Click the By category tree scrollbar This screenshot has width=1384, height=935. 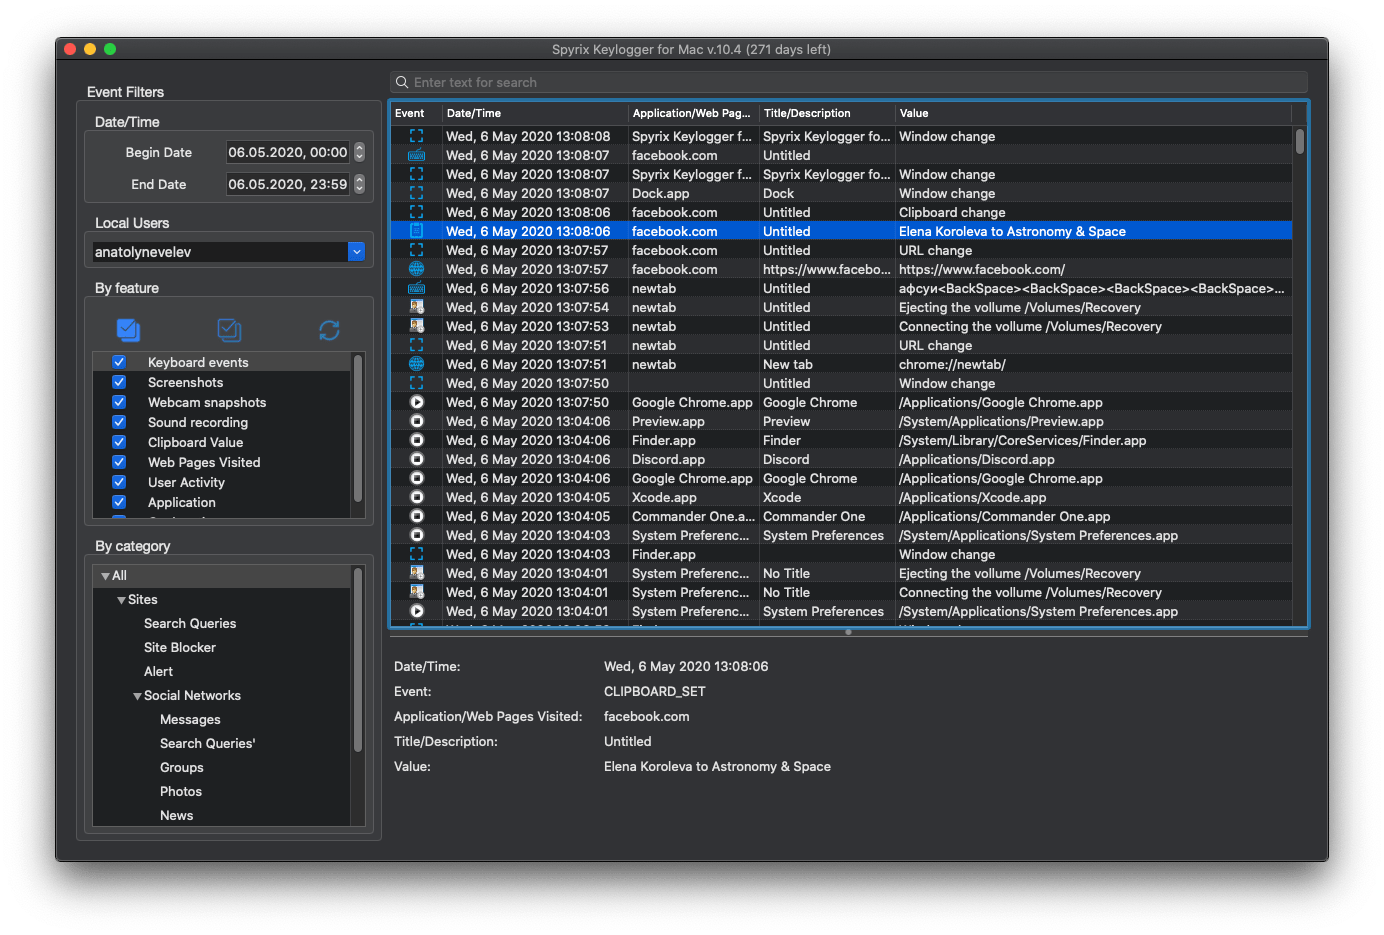click(x=358, y=660)
